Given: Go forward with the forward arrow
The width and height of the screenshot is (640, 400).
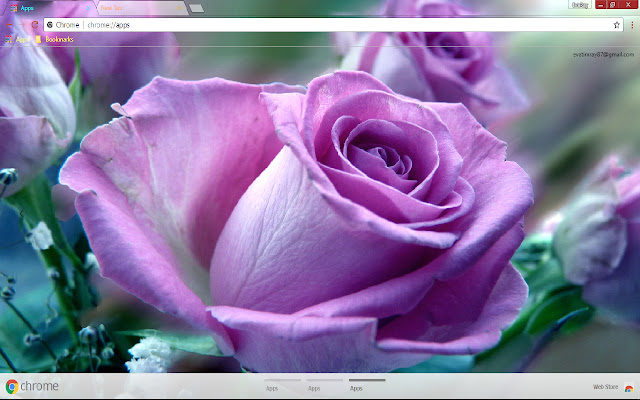Looking at the screenshot, I should pyautogui.click(x=22, y=25).
